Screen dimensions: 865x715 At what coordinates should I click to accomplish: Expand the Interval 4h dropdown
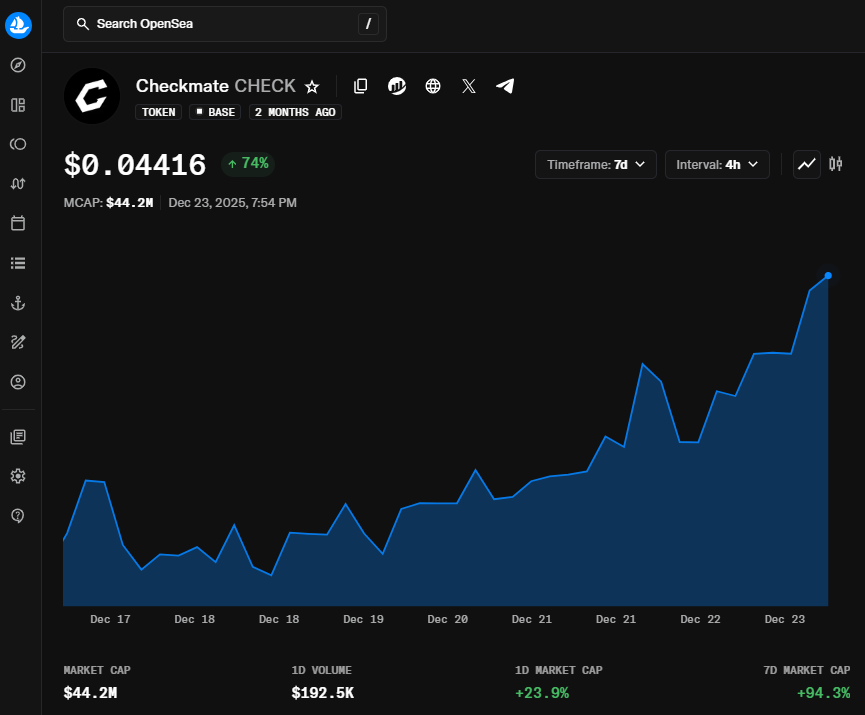click(x=717, y=164)
